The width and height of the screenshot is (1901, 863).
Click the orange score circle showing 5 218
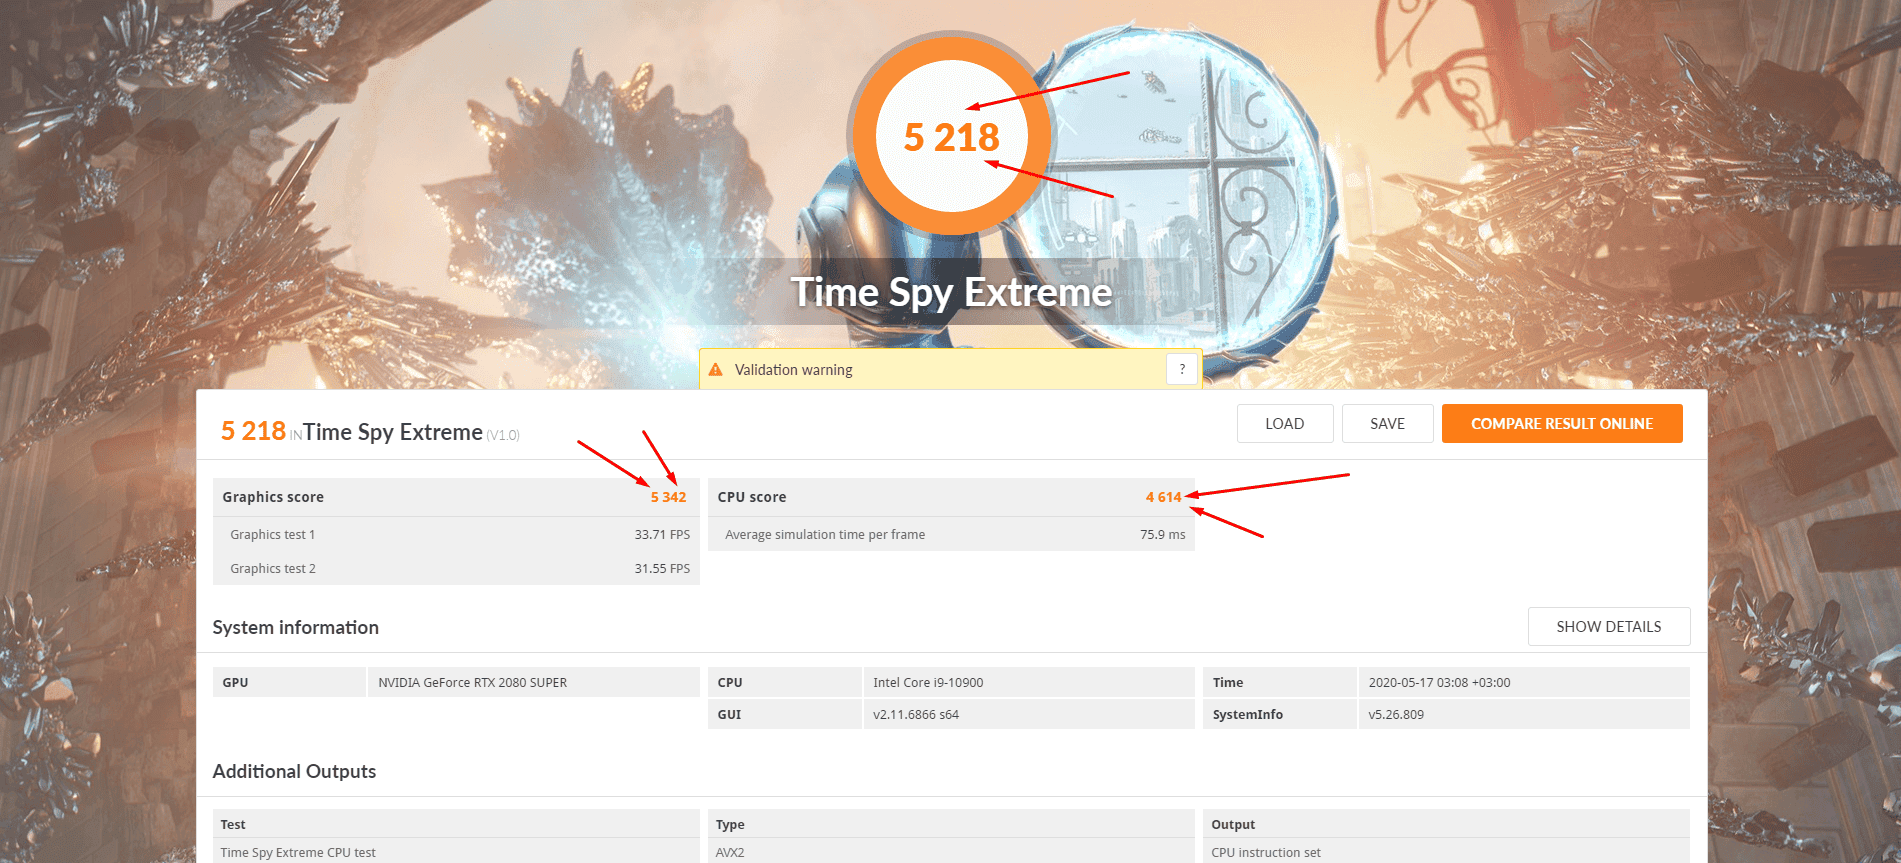click(951, 137)
